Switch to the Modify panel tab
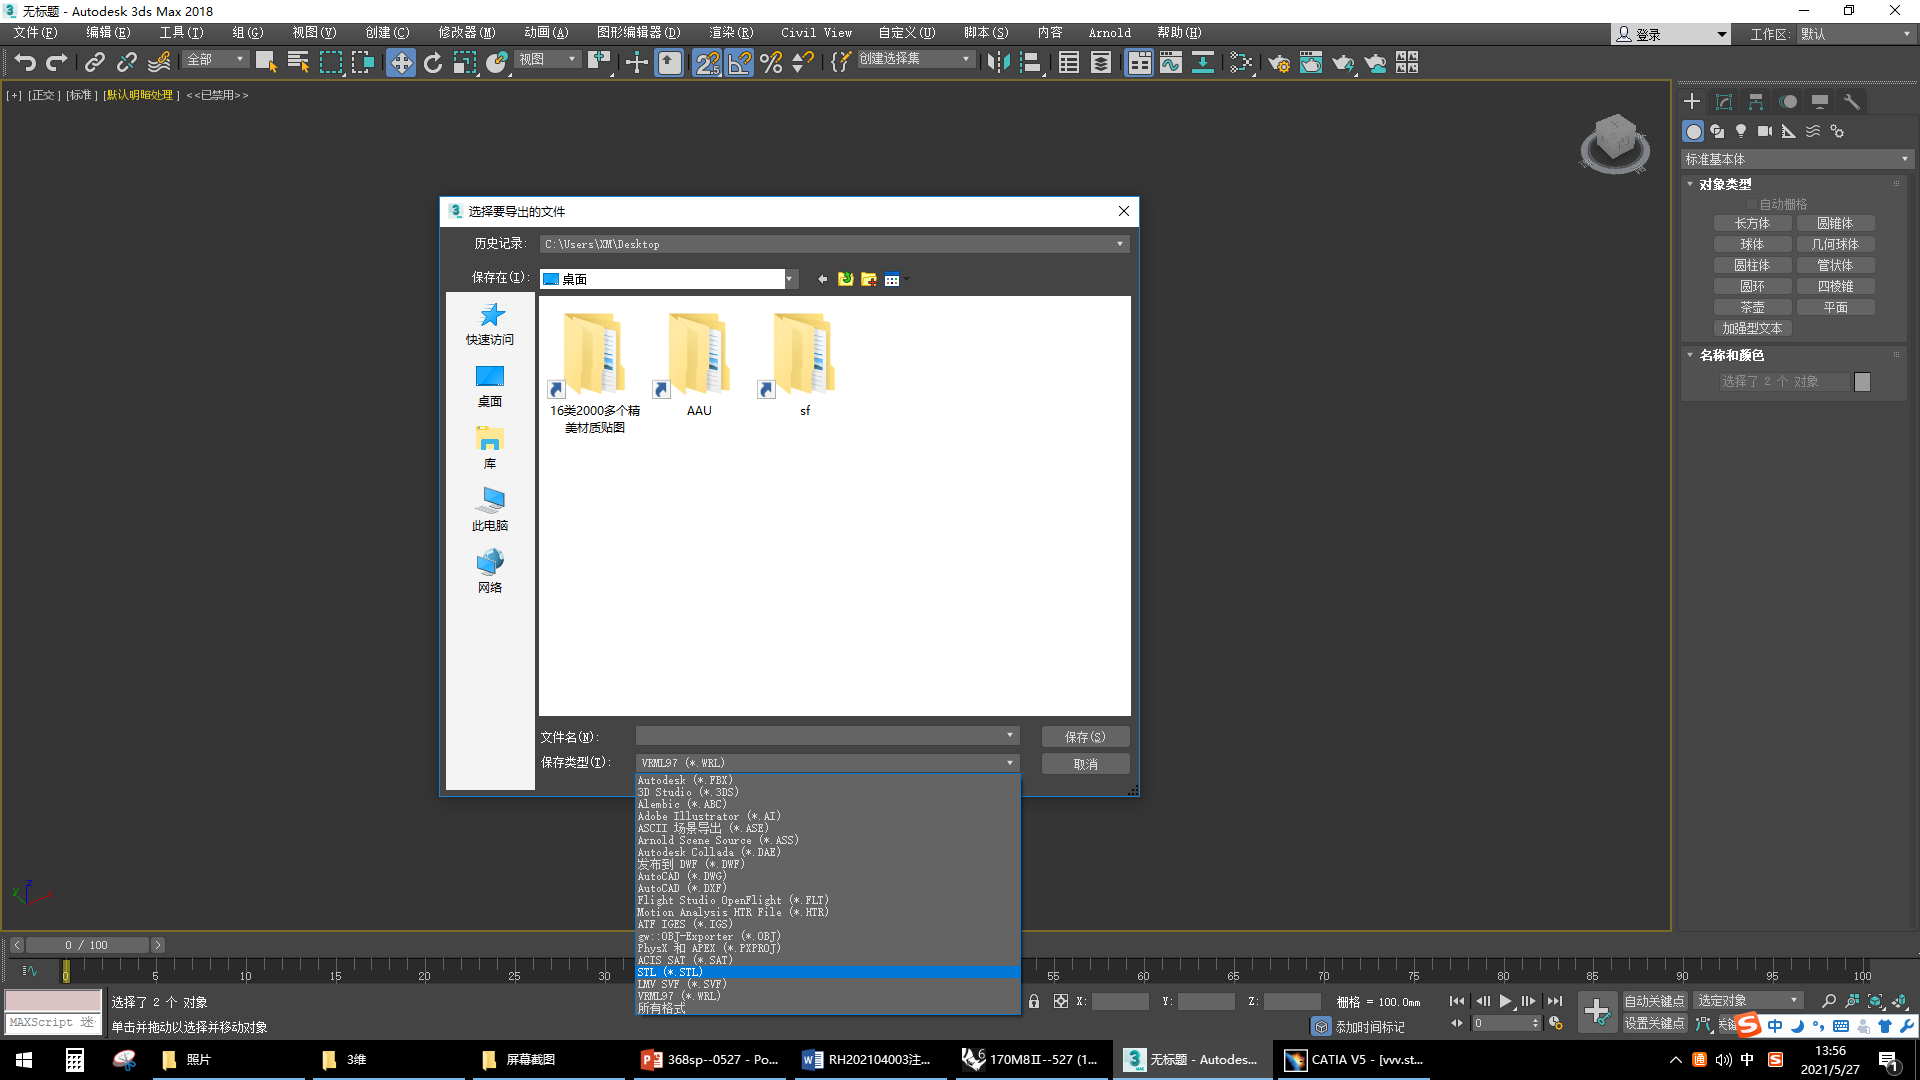 [x=1724, y=102]
